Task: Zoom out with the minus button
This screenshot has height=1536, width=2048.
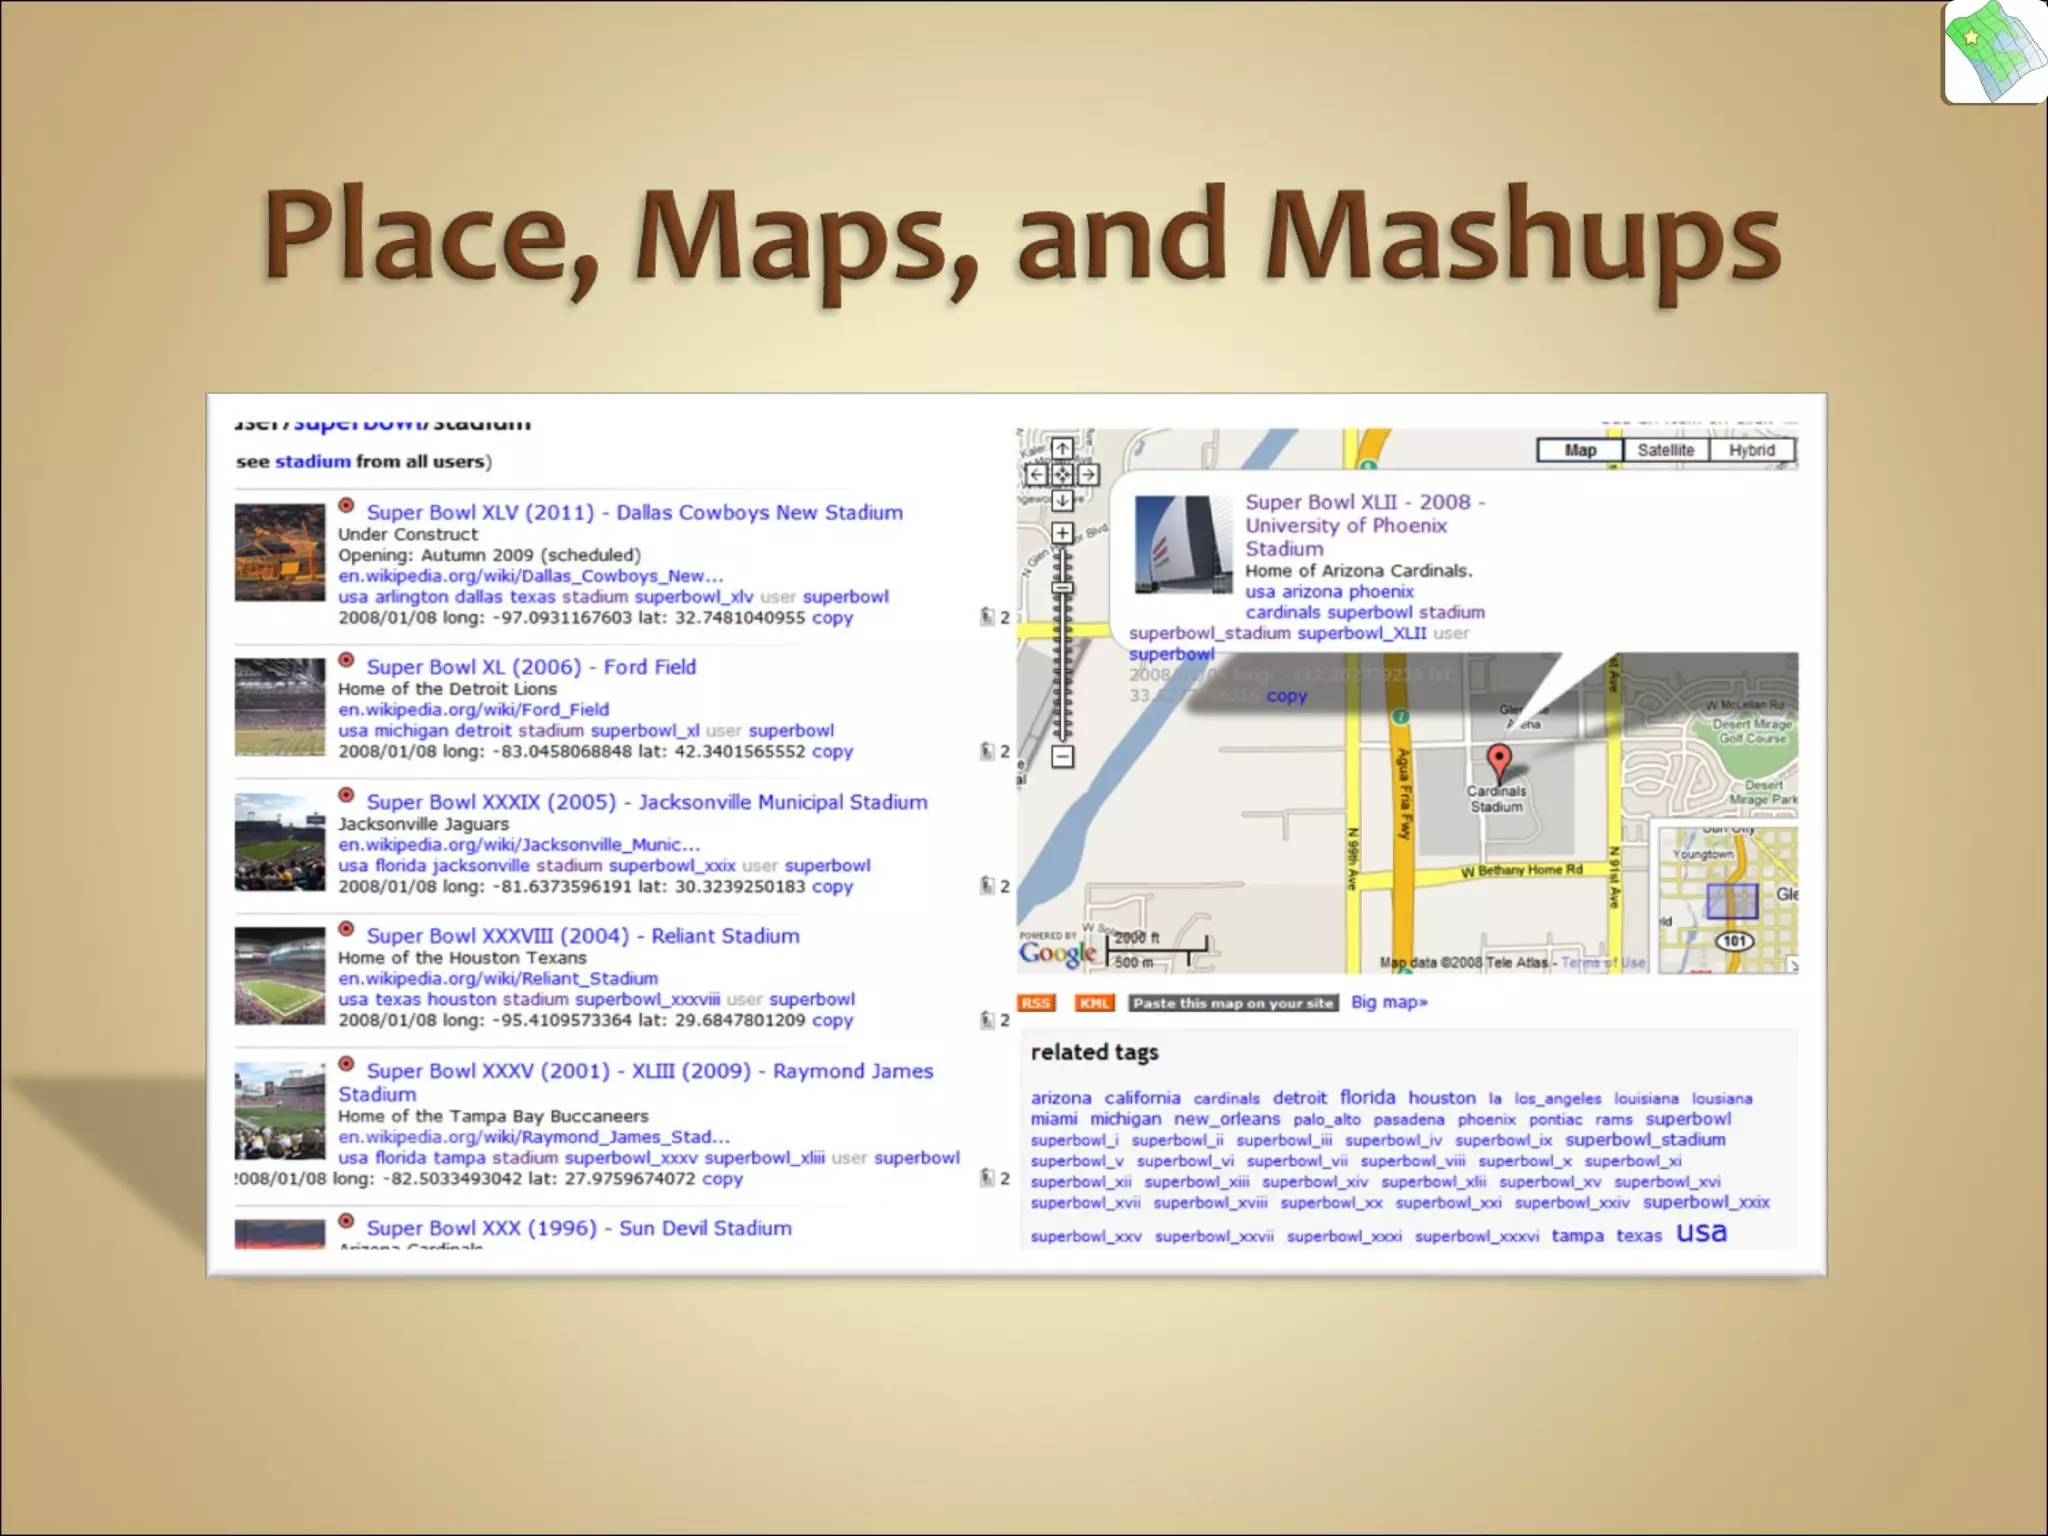Action: (1062, 756)
